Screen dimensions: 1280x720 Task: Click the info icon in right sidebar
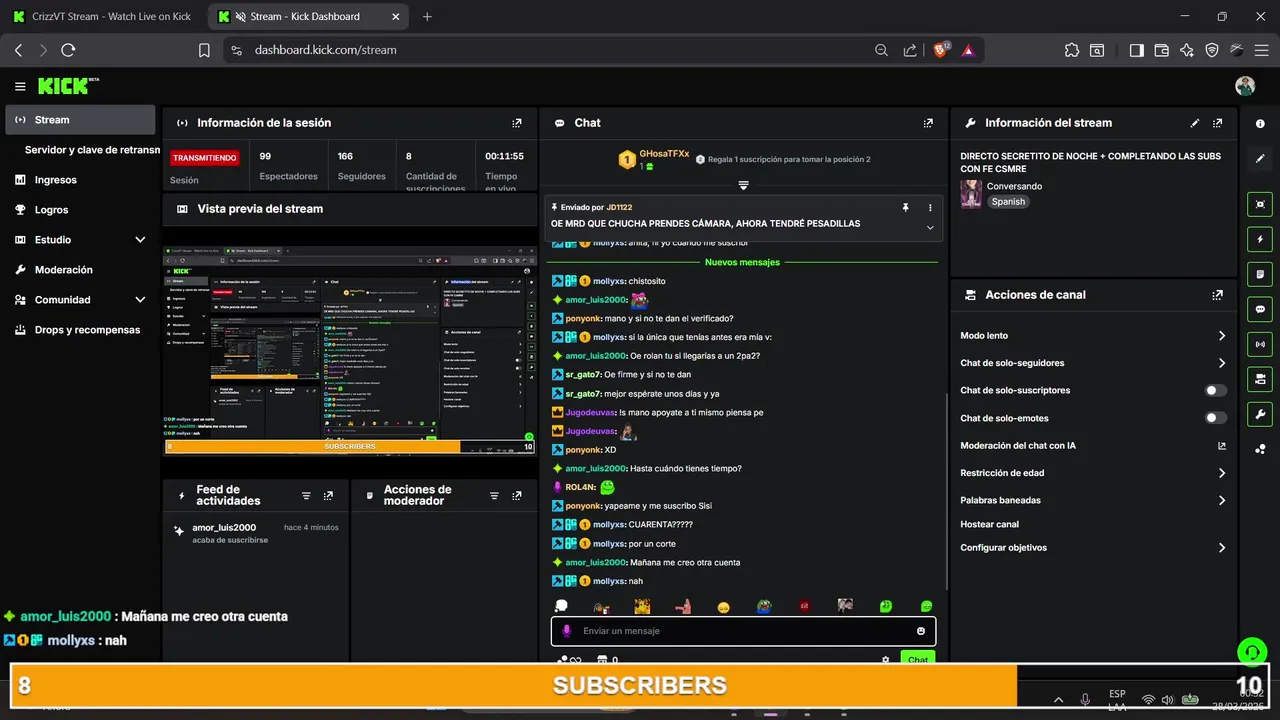1260,123
